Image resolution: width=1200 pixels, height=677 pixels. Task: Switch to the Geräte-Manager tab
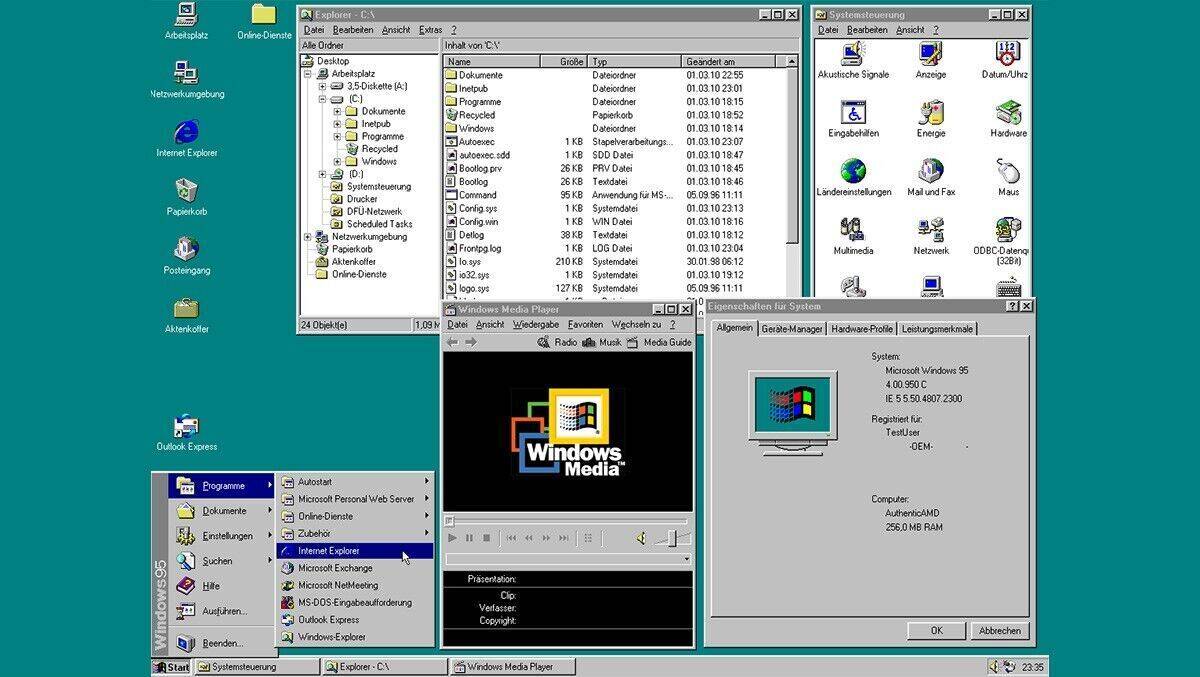tap(792, 329)
